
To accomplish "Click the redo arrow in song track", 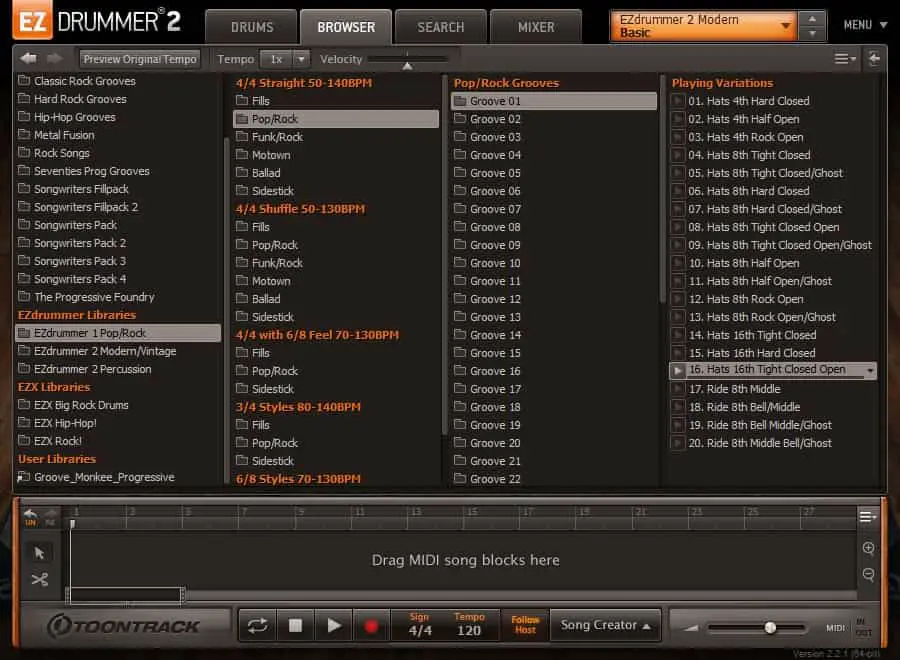I will (51, 514).
